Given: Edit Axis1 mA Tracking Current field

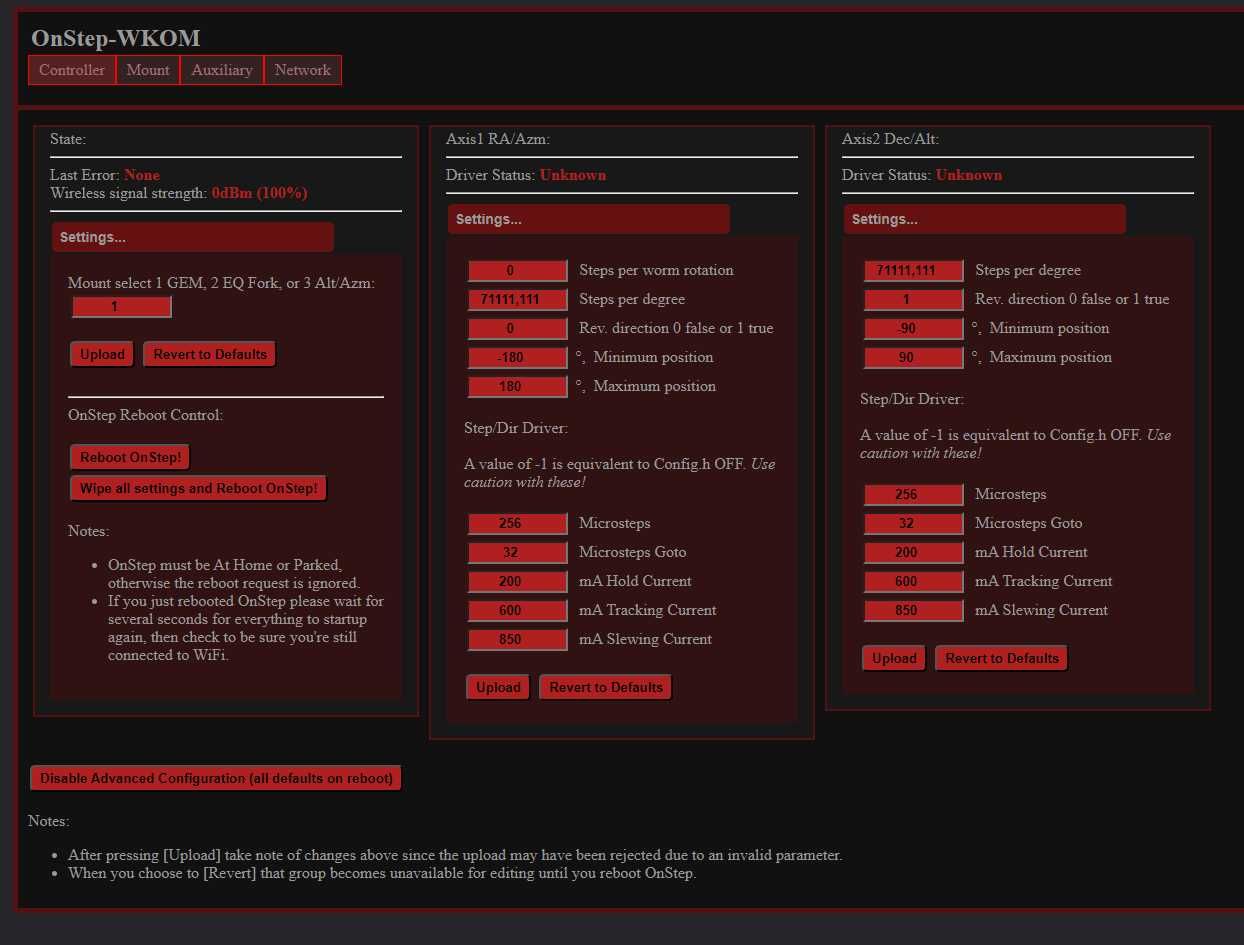Looking at the screenshot, I should click(518, 611).
